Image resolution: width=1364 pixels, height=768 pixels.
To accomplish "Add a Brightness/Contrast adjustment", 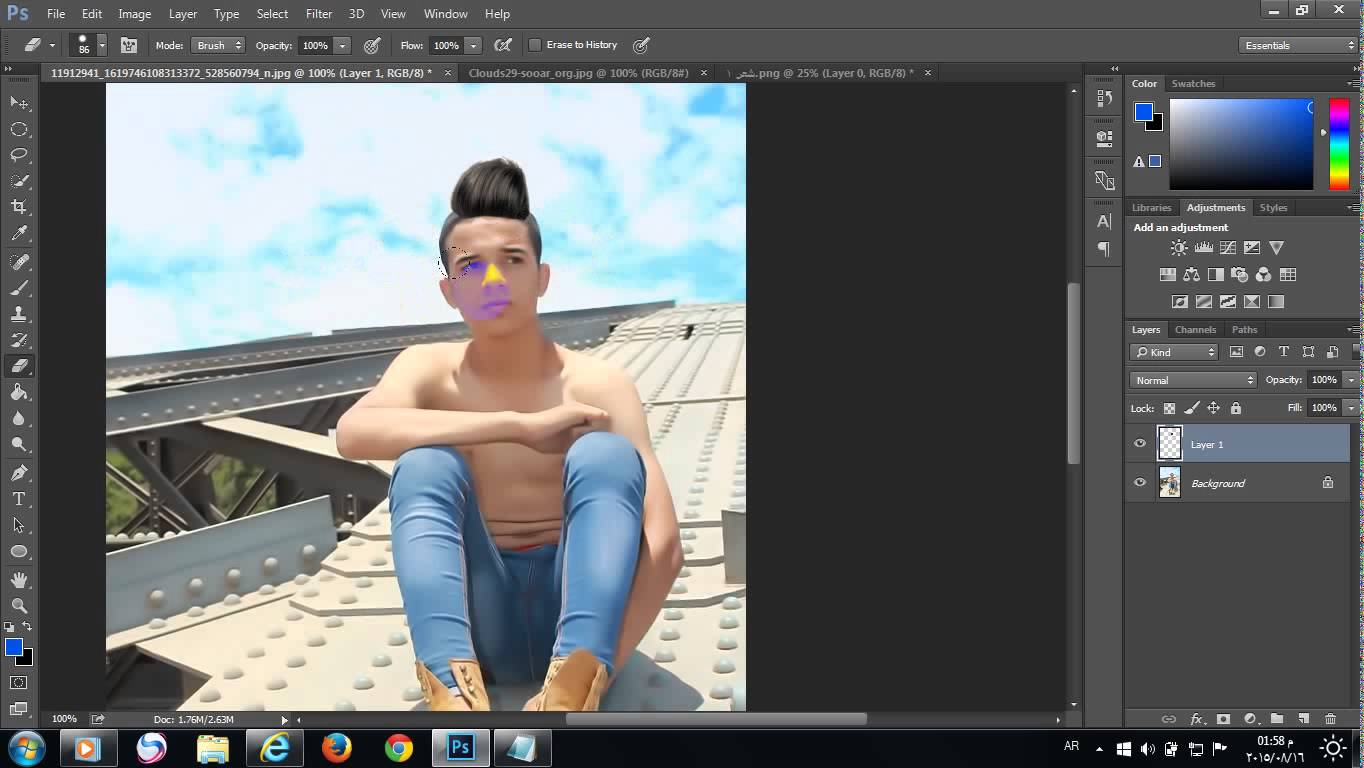I will pyautogui.click(x=1179, y=248).
